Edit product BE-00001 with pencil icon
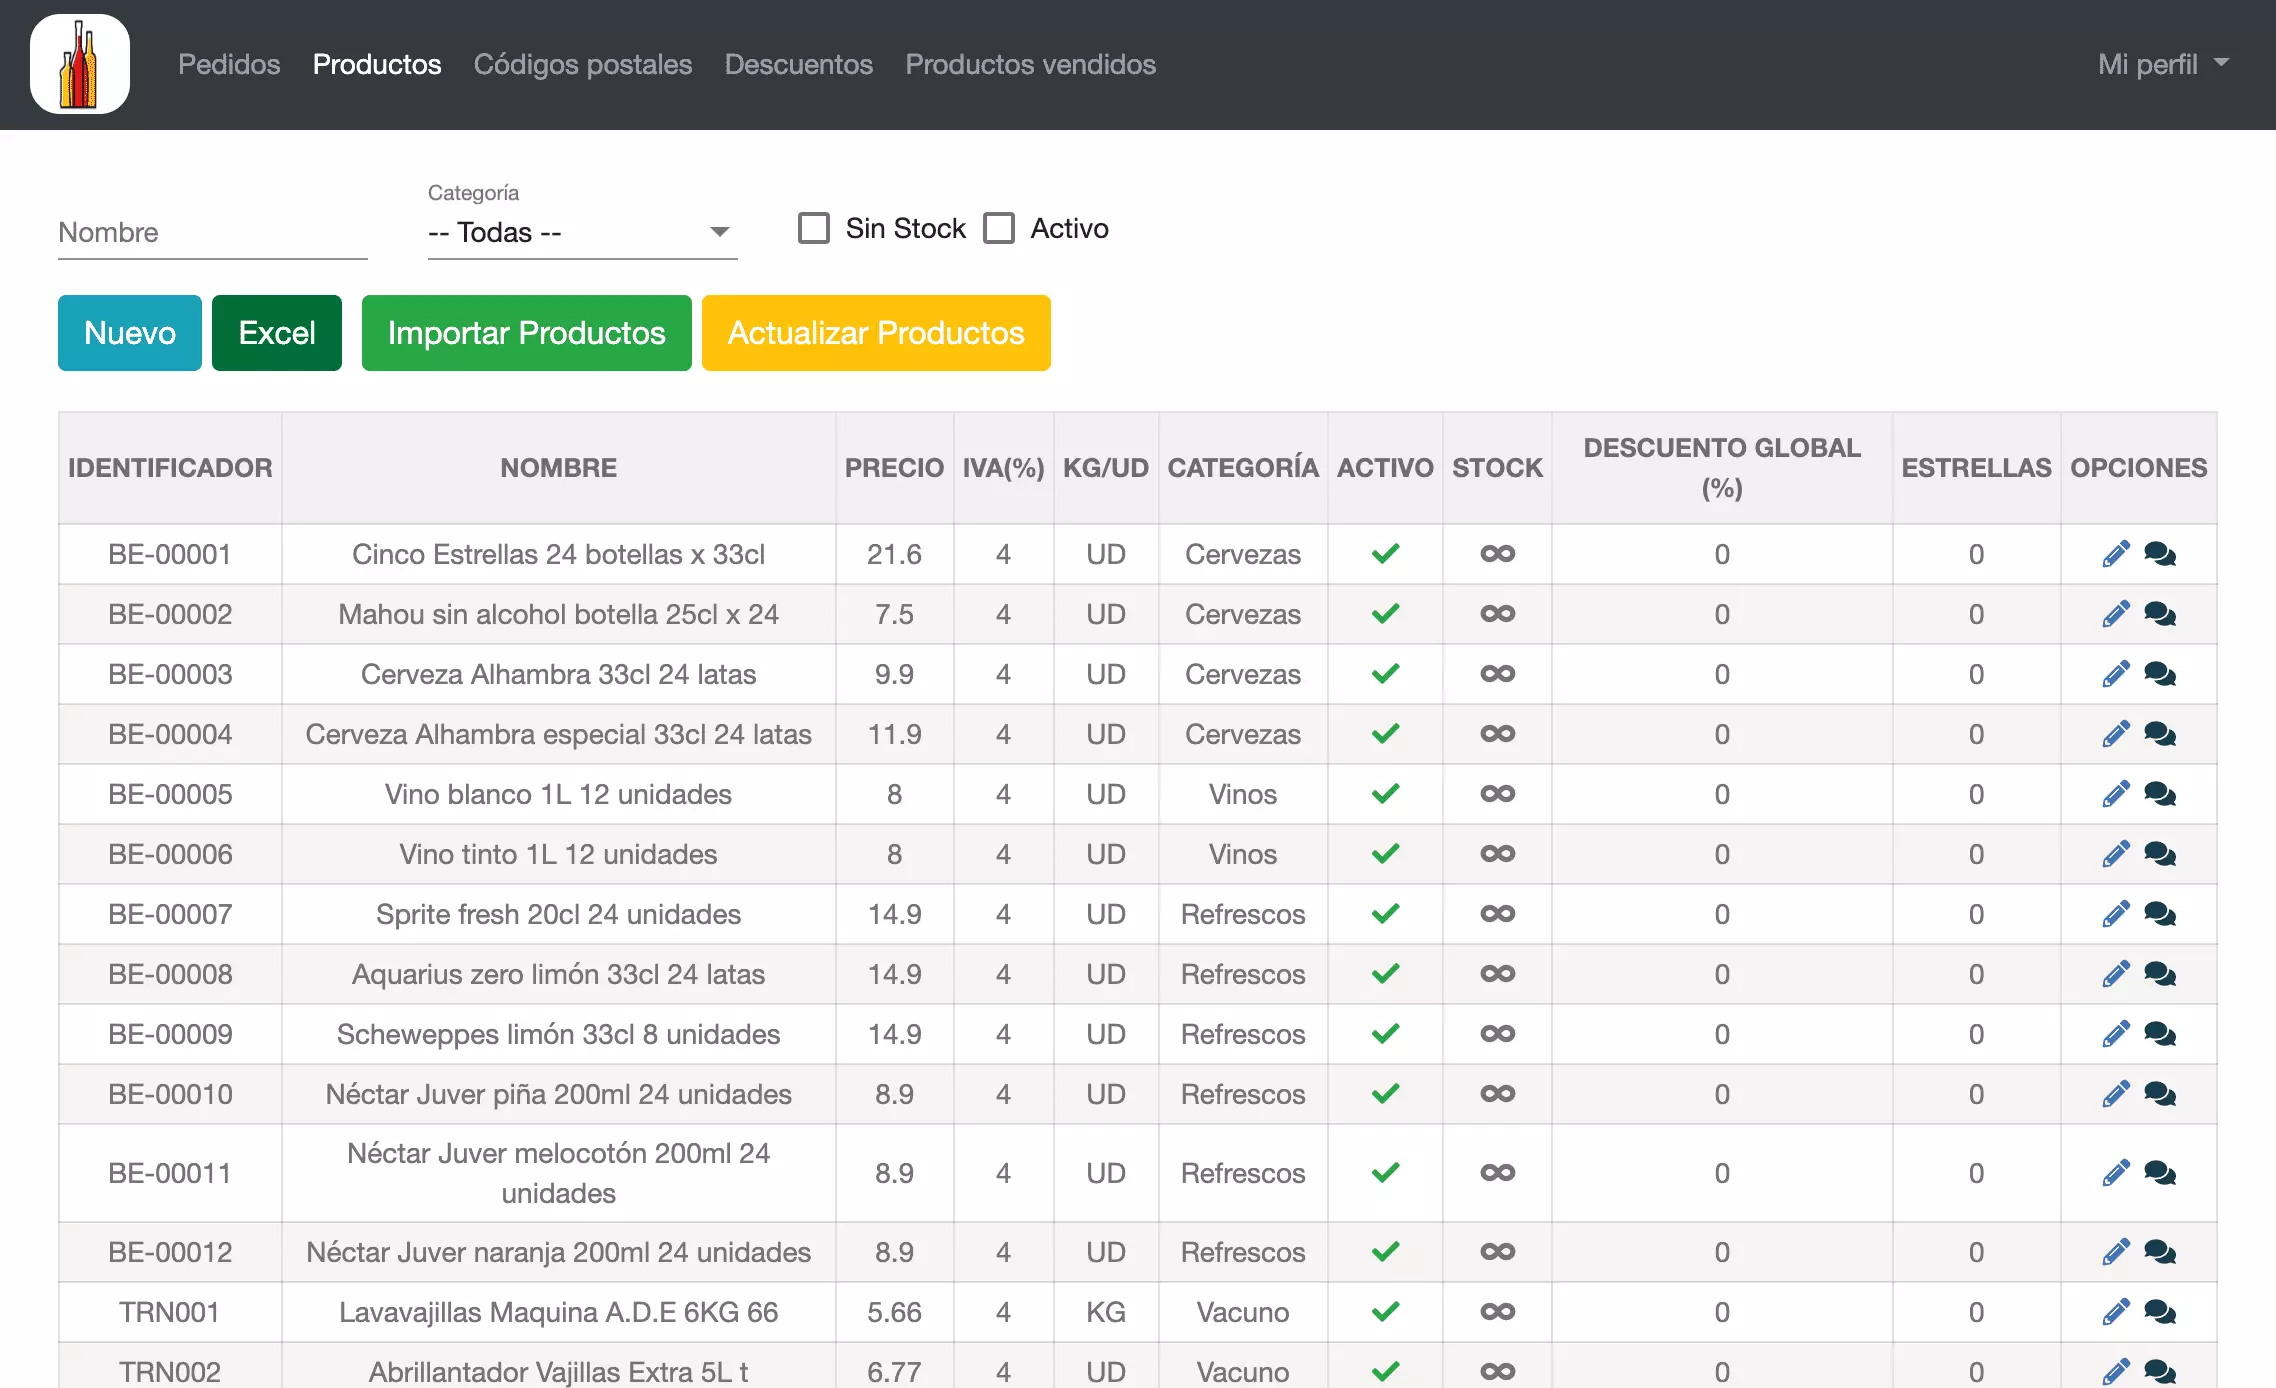2276x1388 pixels. coord(2116,554)
